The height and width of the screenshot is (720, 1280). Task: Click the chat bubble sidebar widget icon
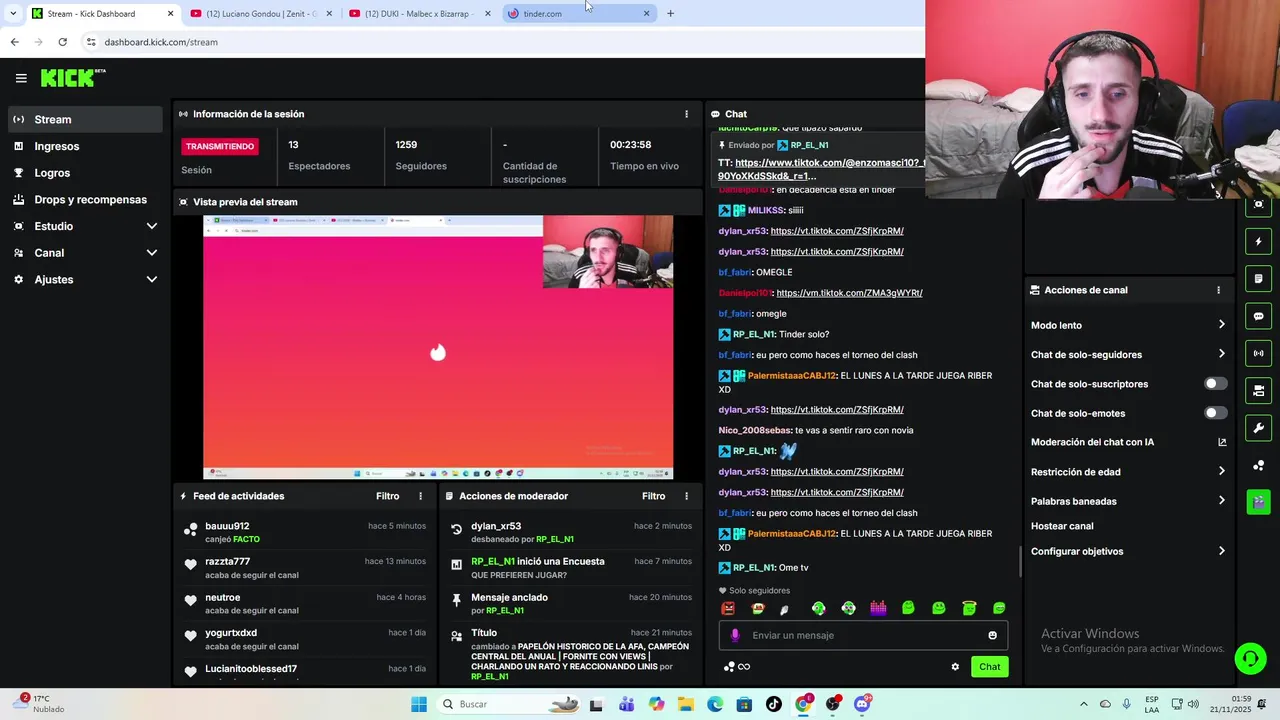tap(1258, 316)
